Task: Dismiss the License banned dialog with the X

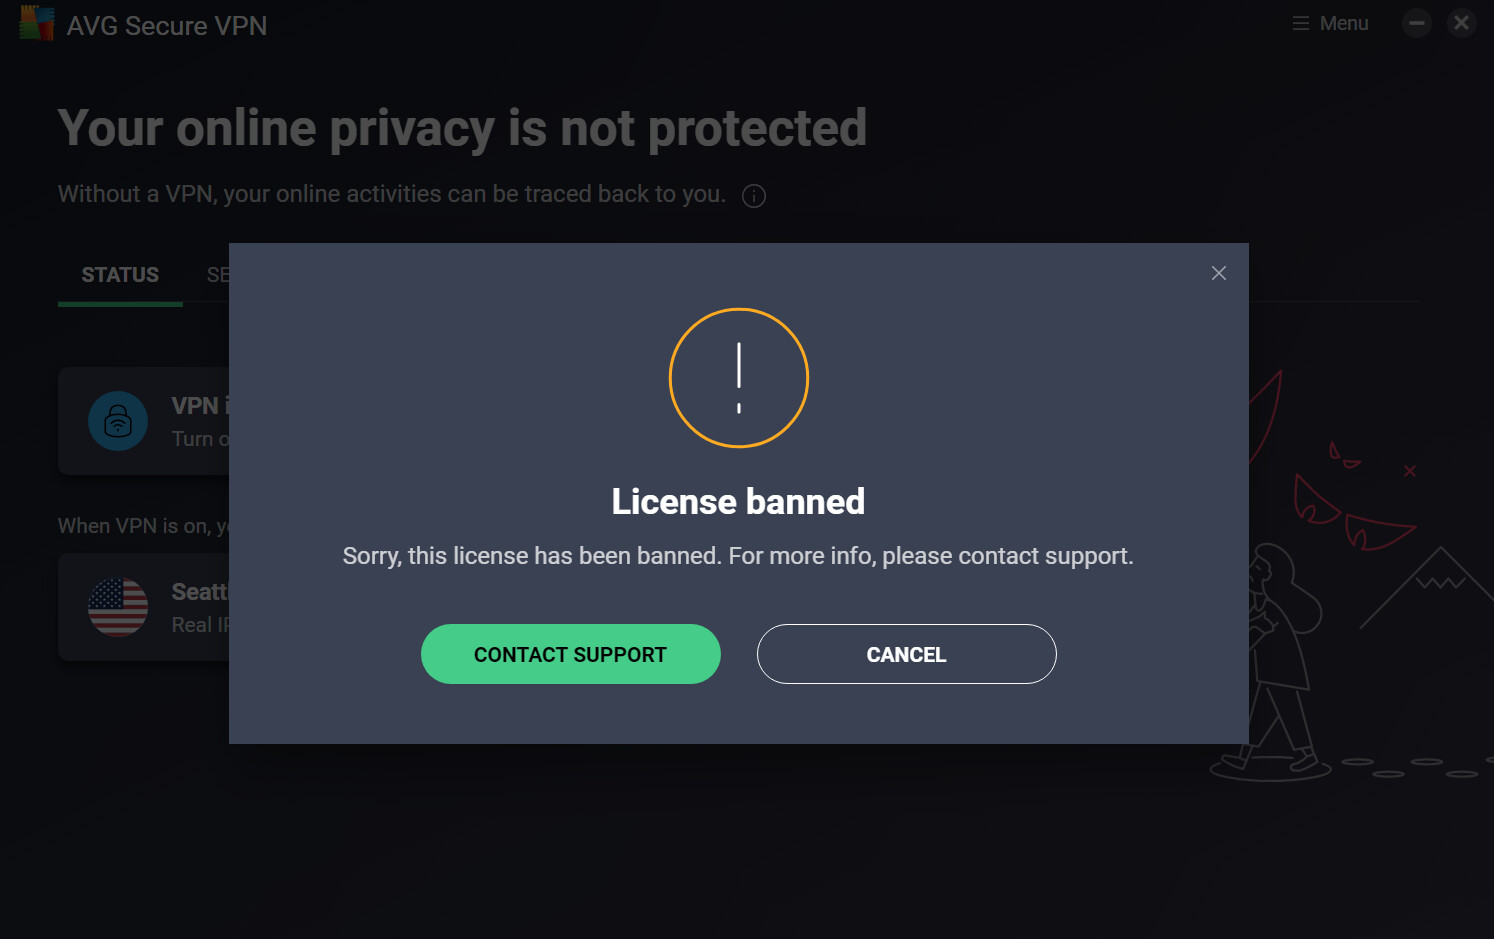Action: point(1219,273)
